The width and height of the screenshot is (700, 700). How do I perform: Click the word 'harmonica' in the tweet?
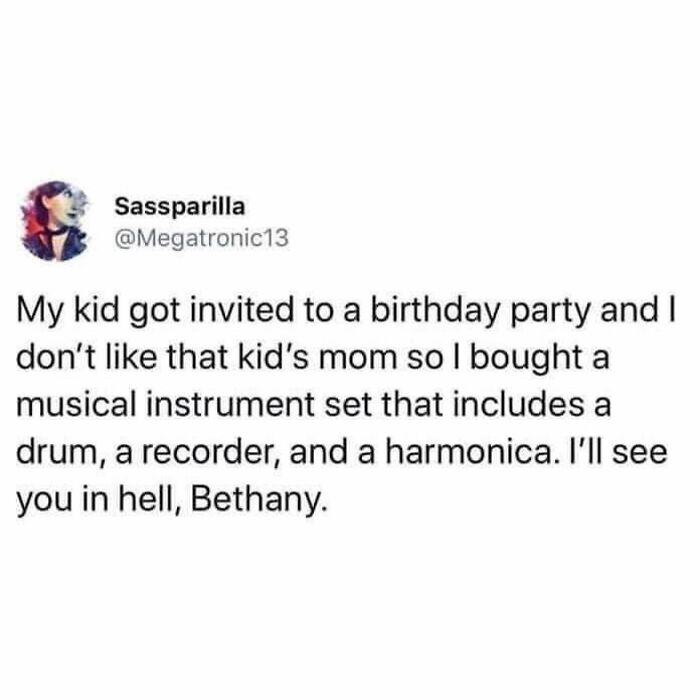pyautogui.click(x=472, y=452)
